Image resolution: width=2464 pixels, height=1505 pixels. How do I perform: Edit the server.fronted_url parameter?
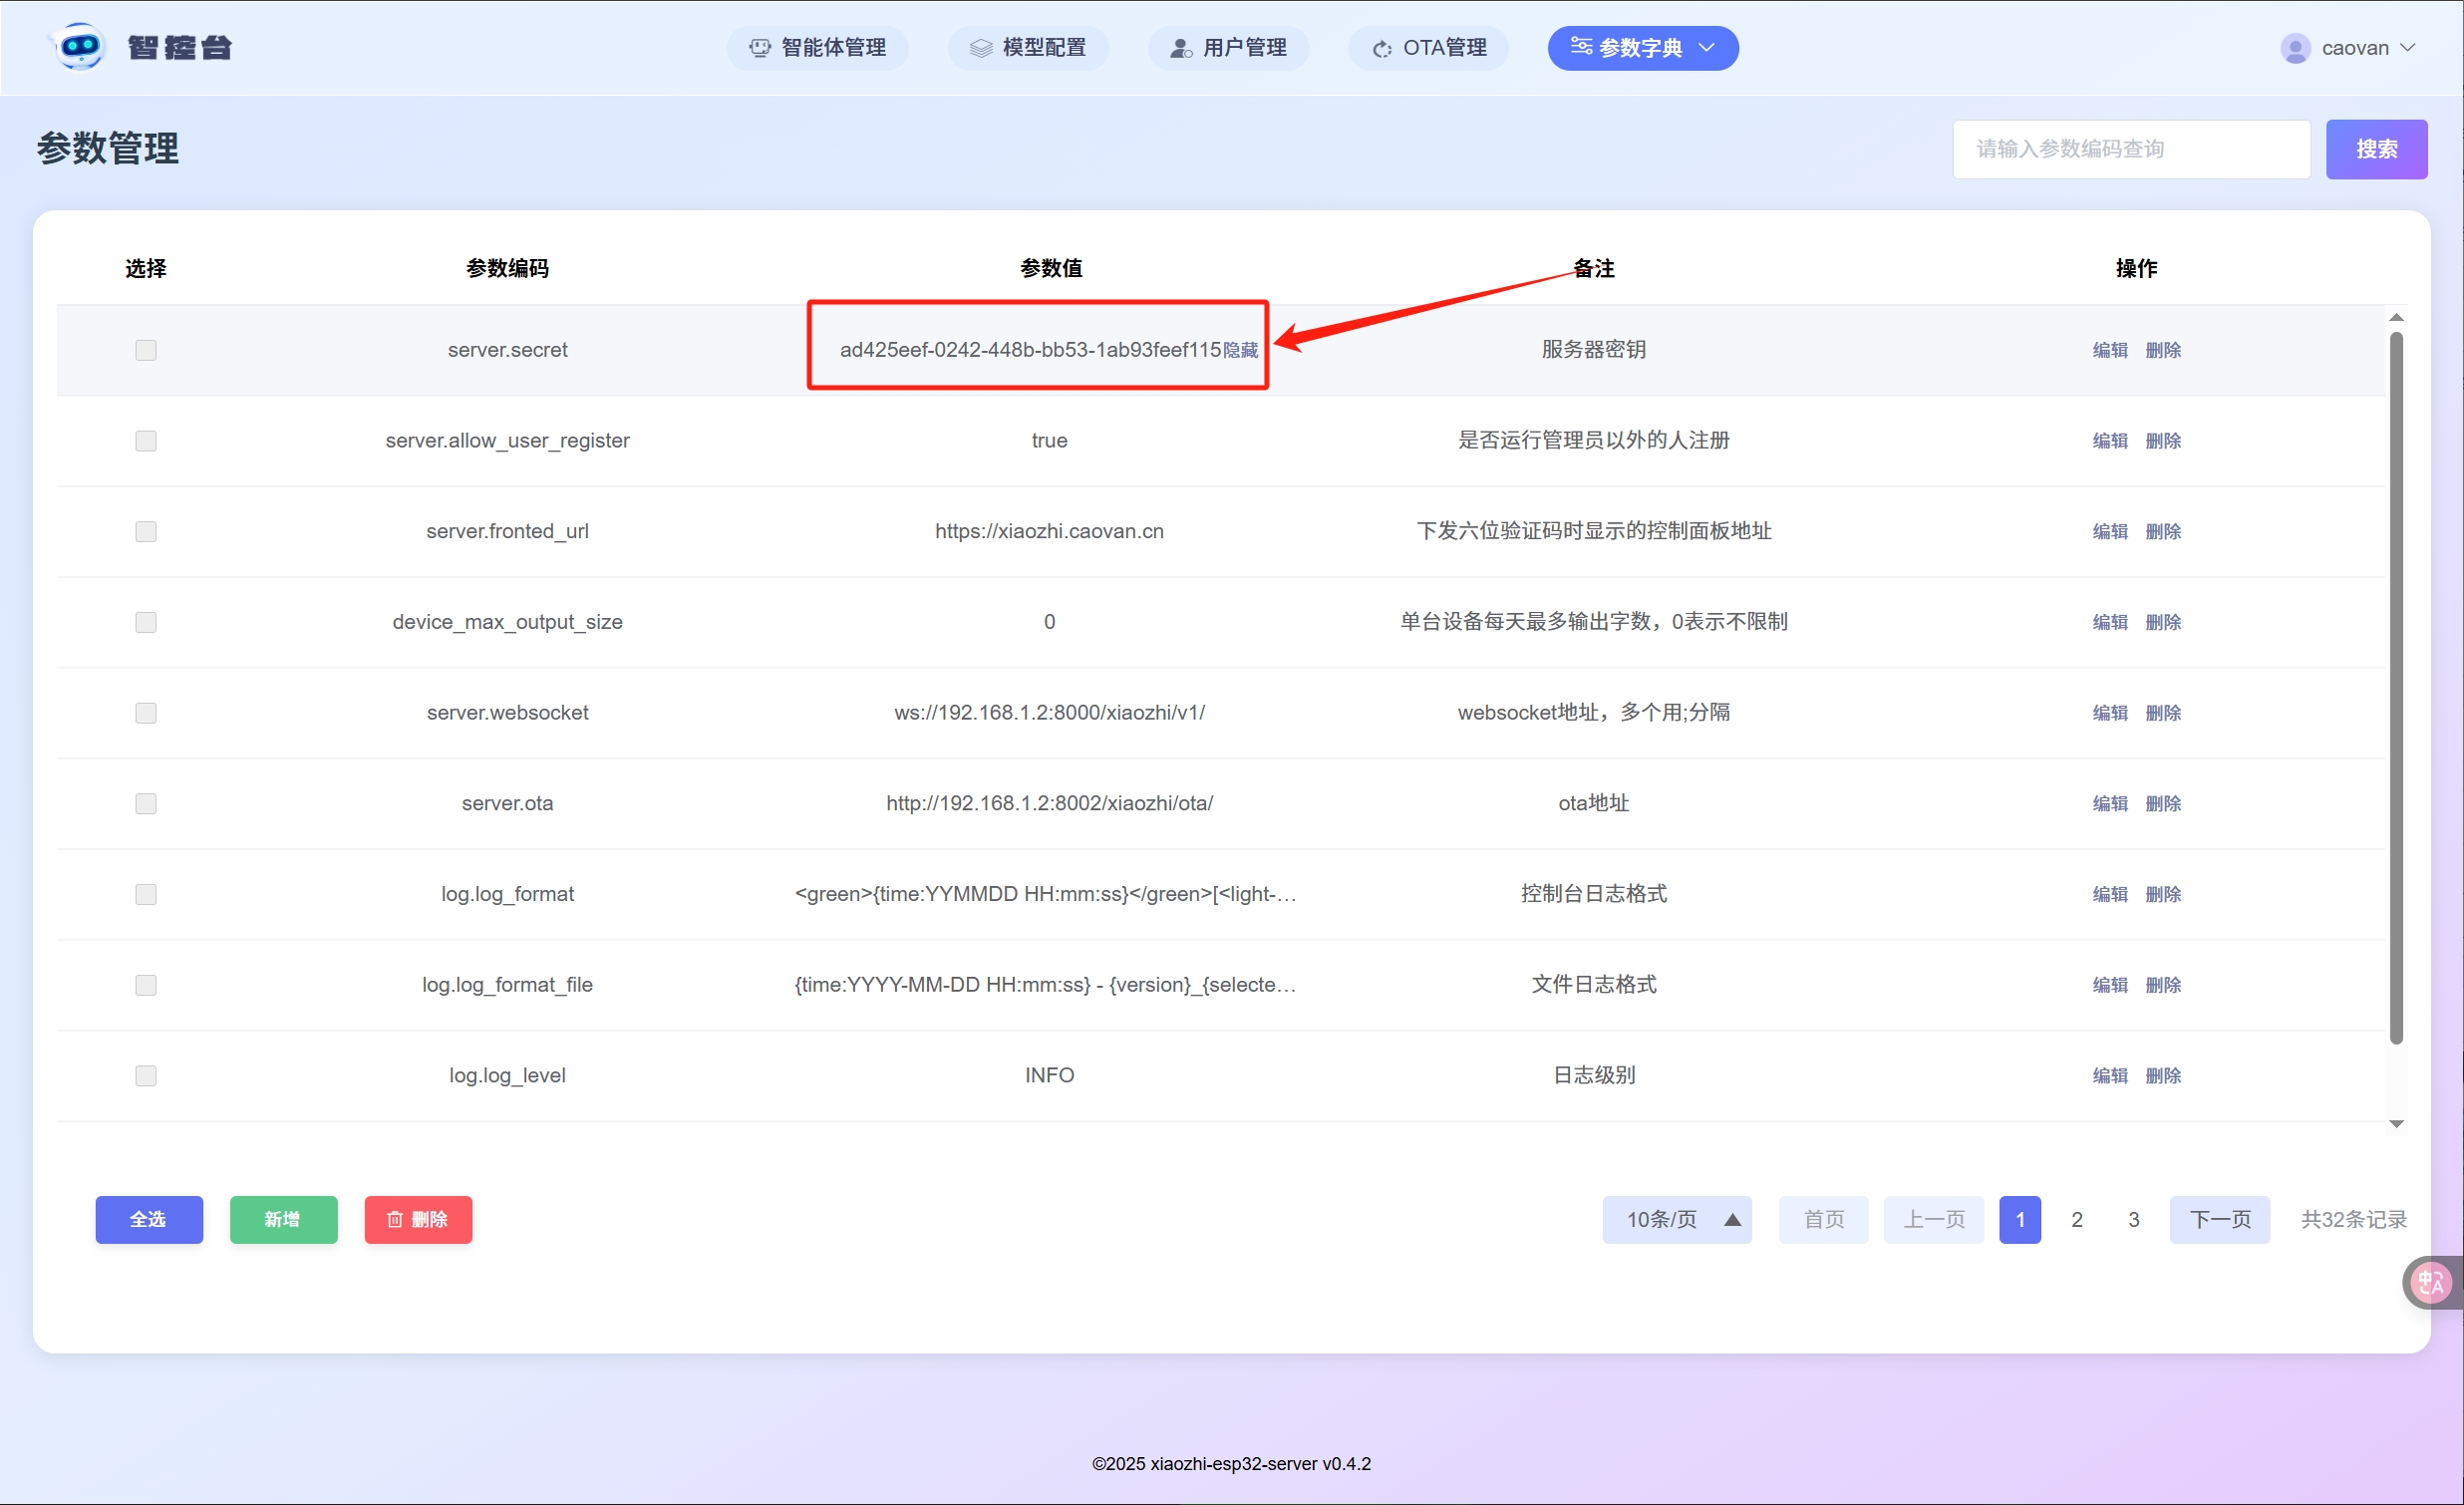pos(2110,531)
